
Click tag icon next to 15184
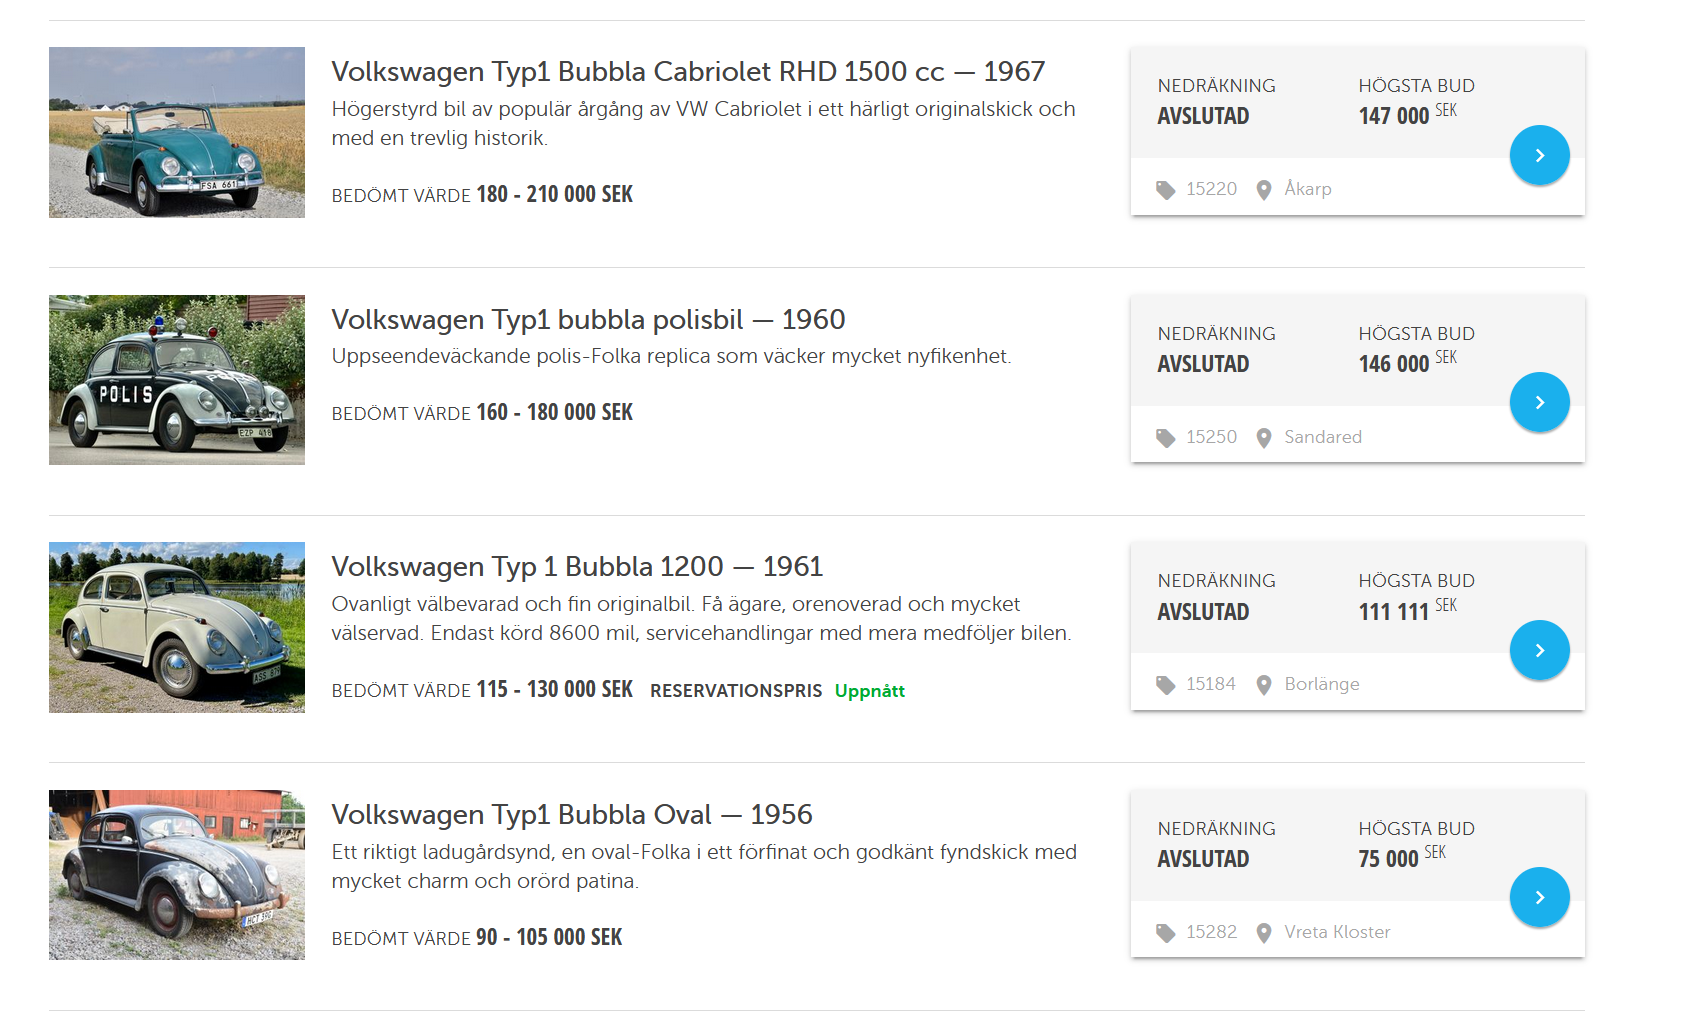(1165, 685)
